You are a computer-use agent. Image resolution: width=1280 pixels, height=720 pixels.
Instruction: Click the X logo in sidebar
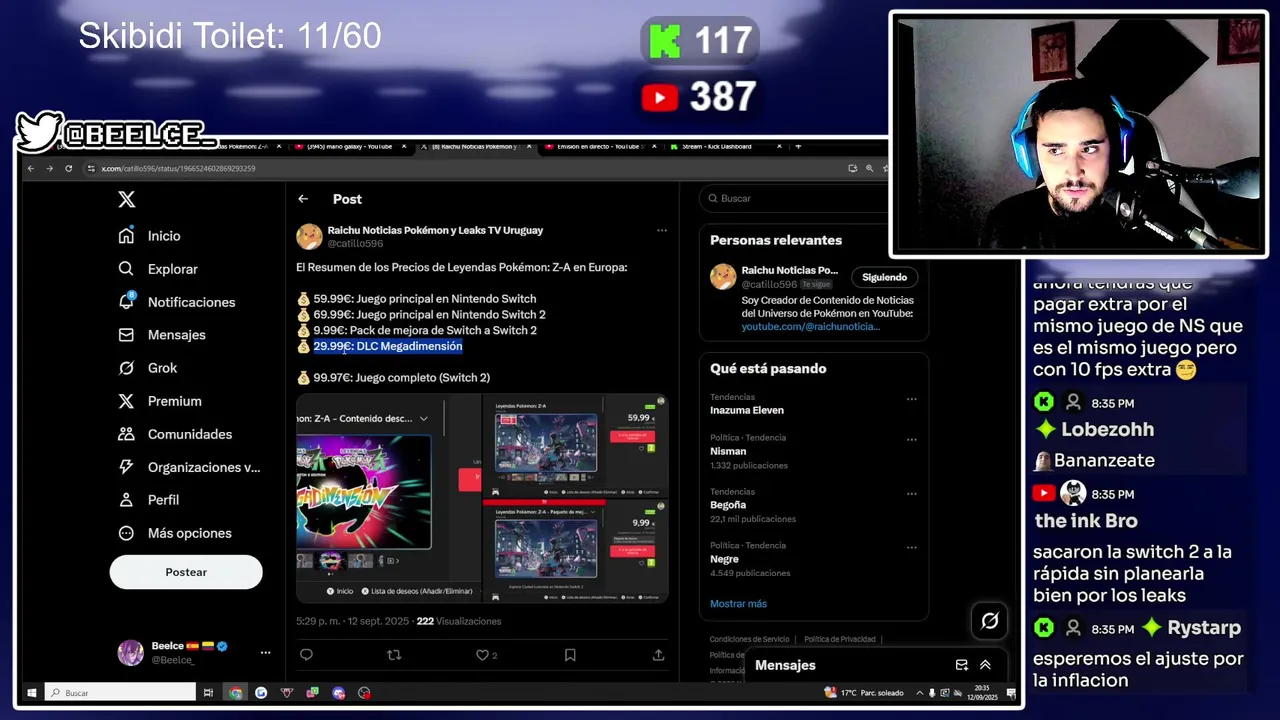[x=126, y=199]
